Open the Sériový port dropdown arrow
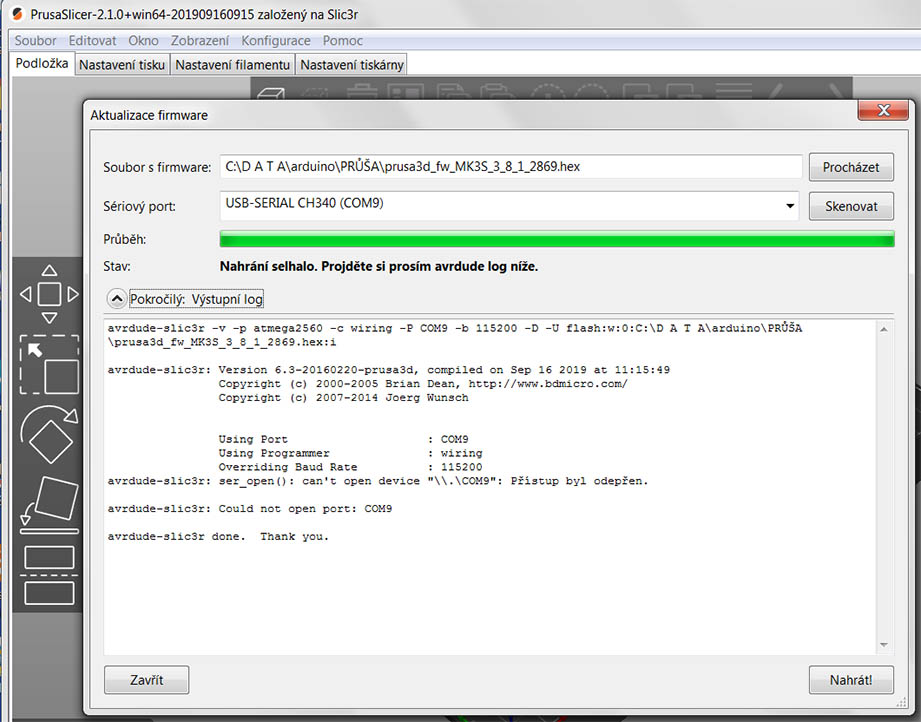This screenshot has height=722, width=921. tap(790, 207)
